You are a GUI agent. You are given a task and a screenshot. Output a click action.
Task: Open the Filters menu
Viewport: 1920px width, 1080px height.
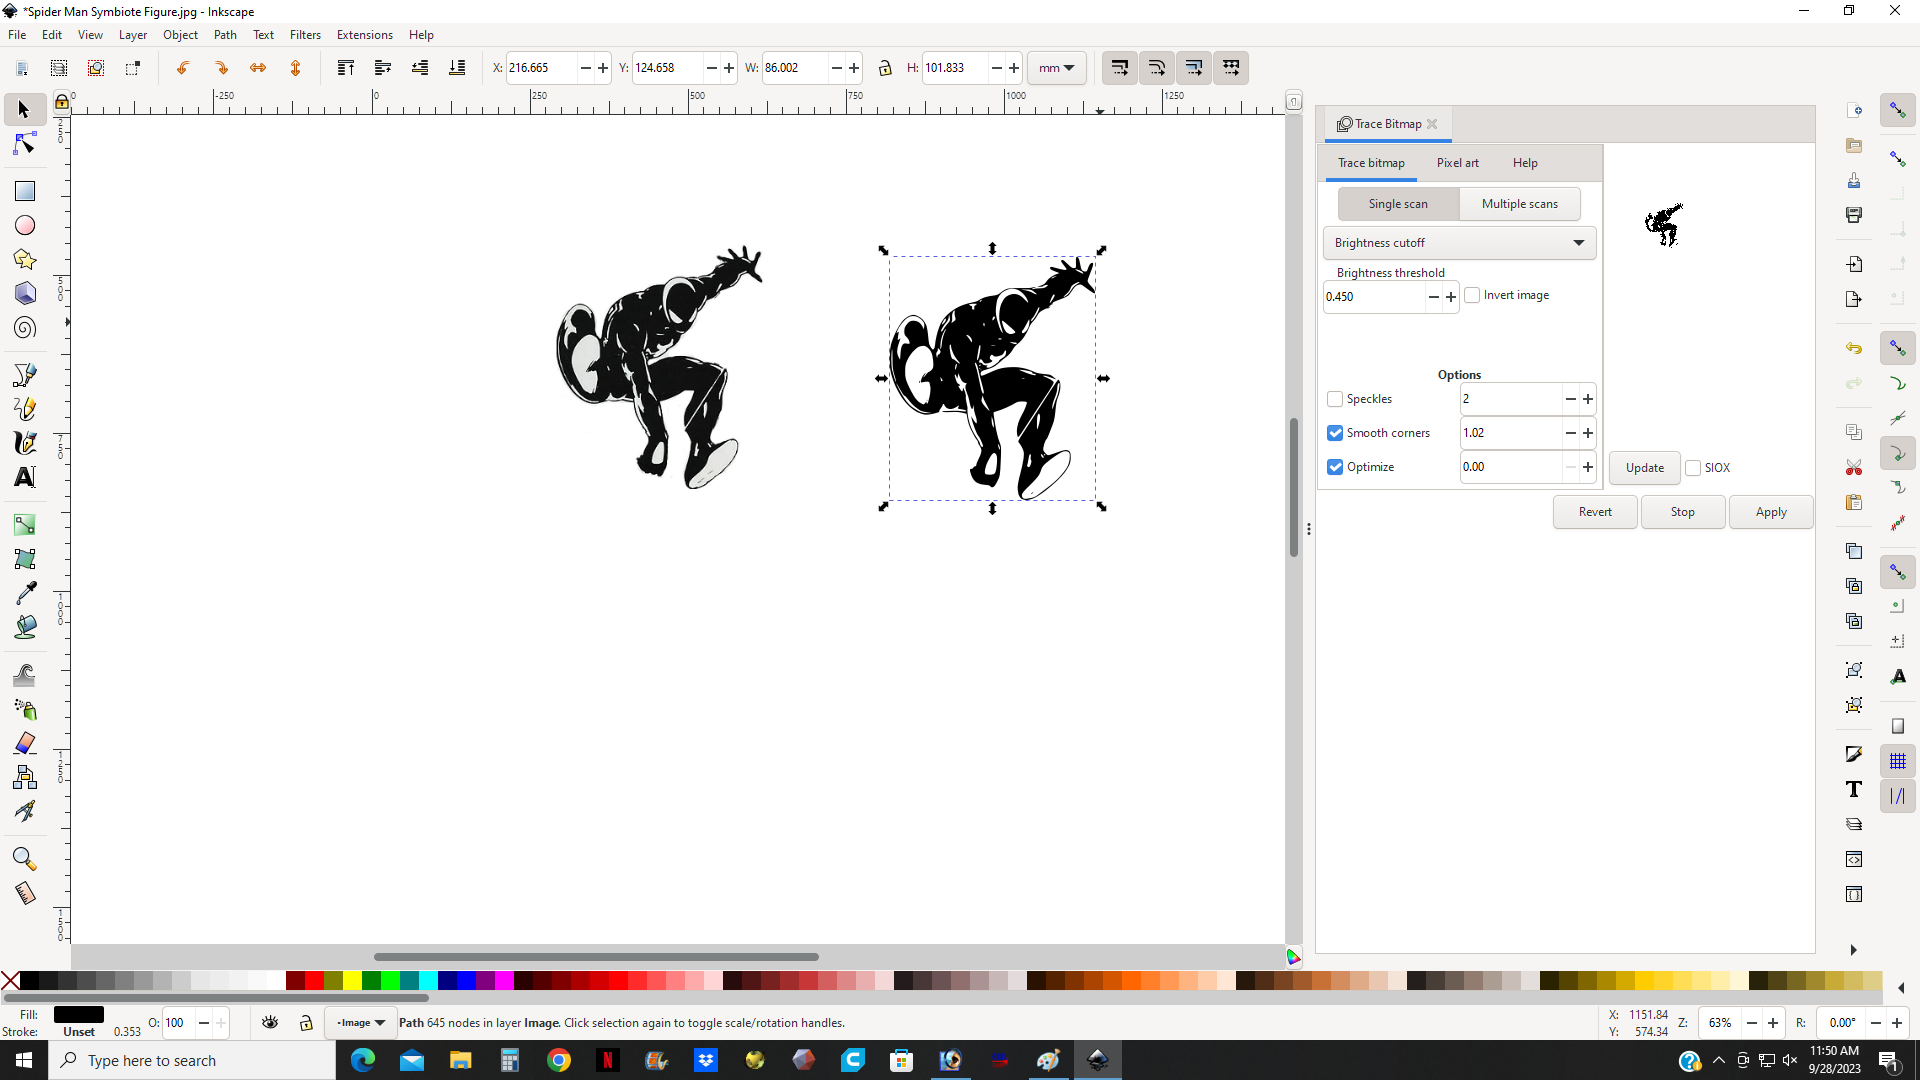[305, 35]
